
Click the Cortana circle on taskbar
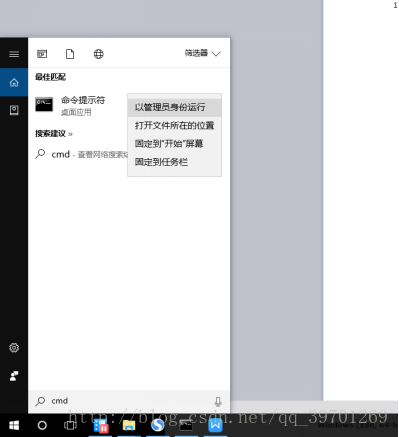(42, 425)
